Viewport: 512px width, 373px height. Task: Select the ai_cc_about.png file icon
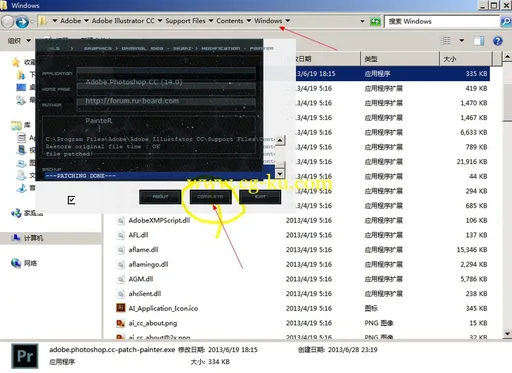120,323
